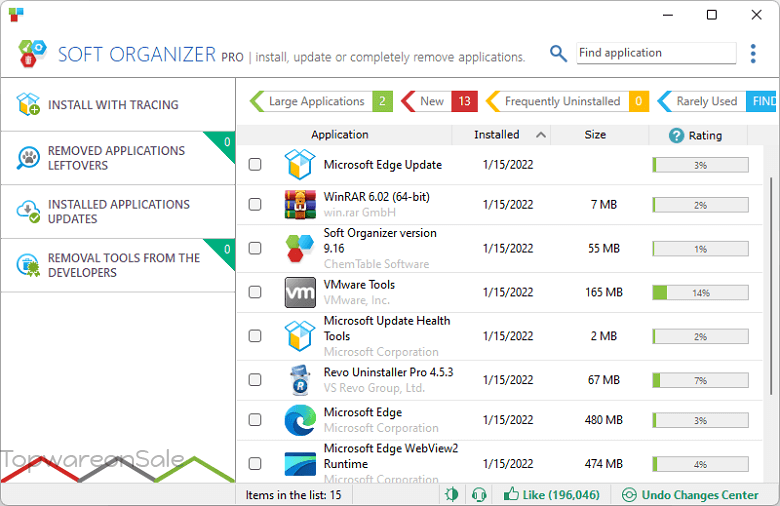The width and height of the screenshot is (780, 506).
Task: Click the red badge count 13
Action: (x=465, y=101)
